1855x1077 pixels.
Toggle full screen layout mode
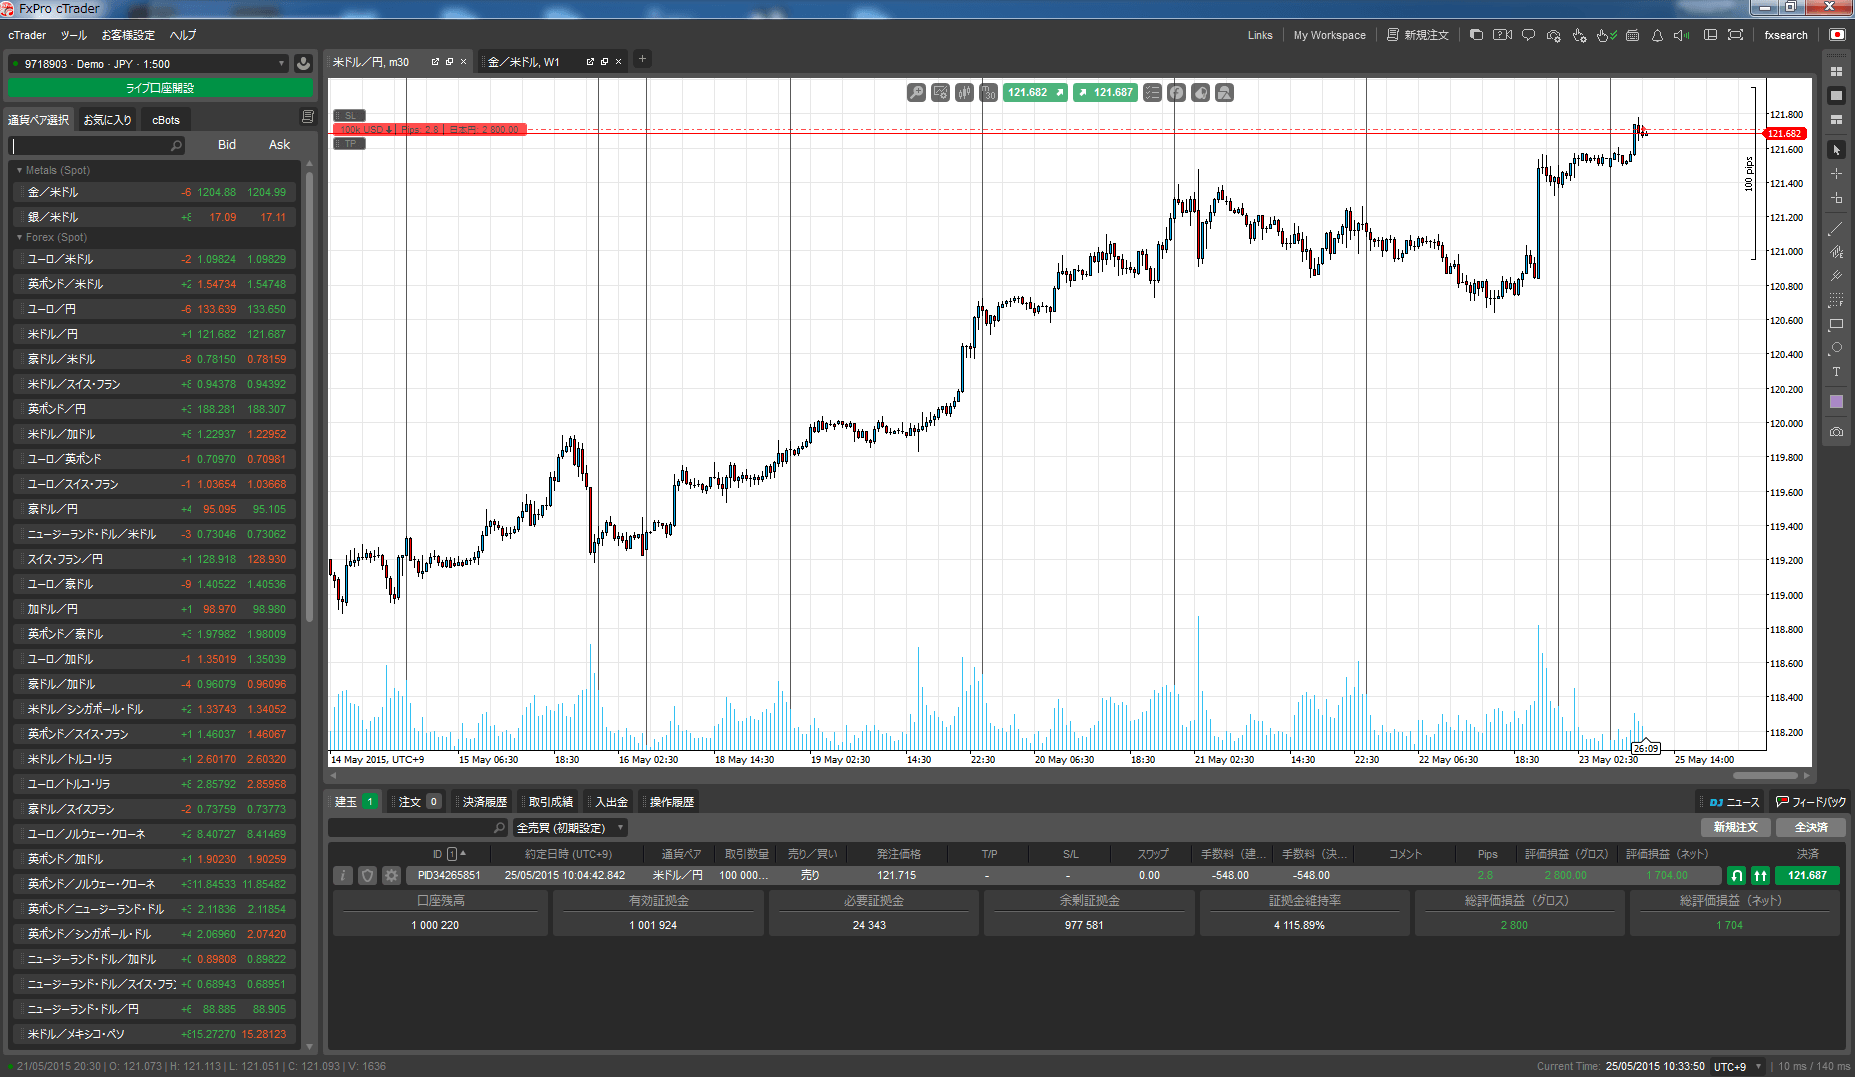[x=1735, y=35]
